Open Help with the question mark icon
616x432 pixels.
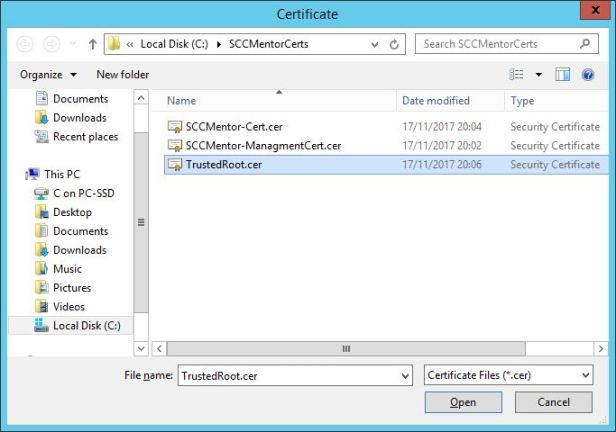pos(588,75)
